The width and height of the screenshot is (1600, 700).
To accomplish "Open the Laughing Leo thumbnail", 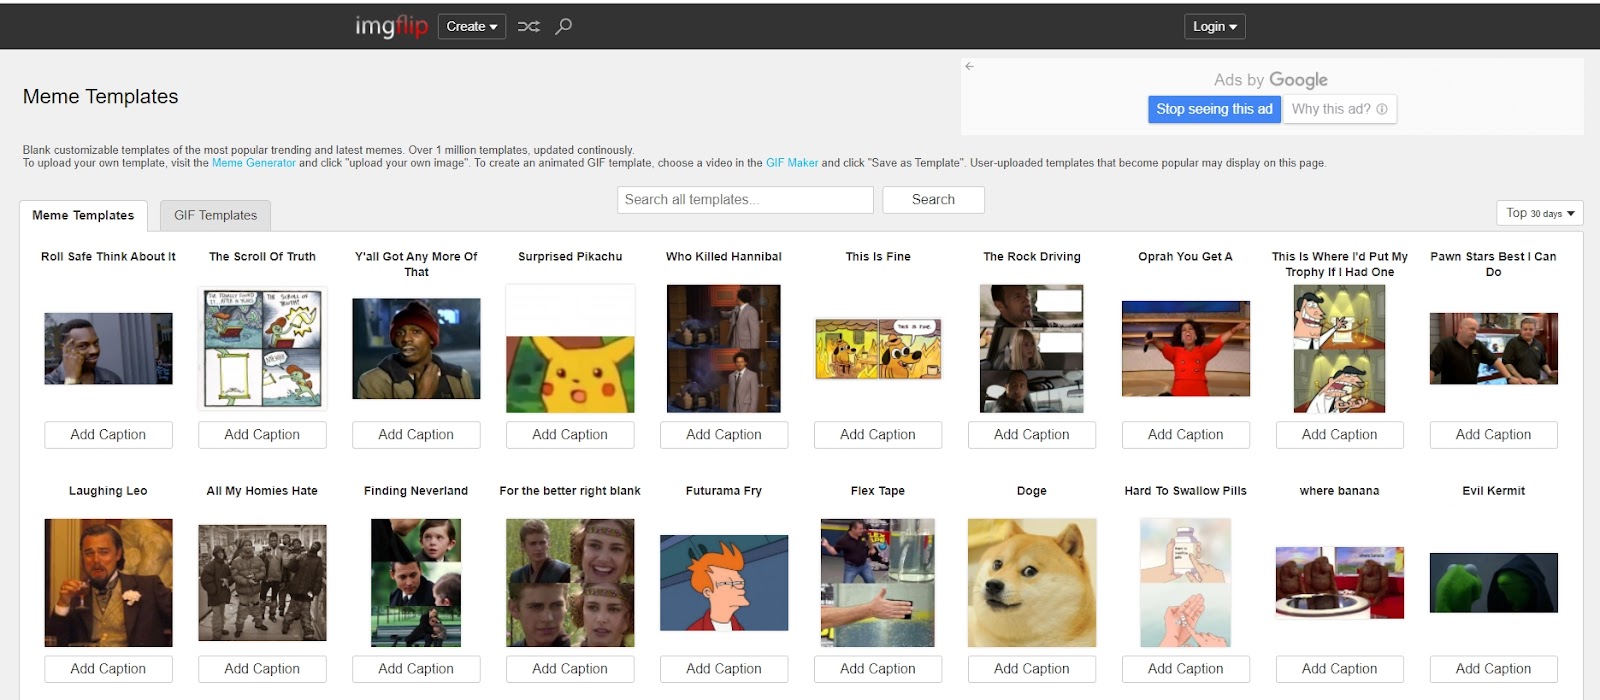I will (x=108, y=582).
